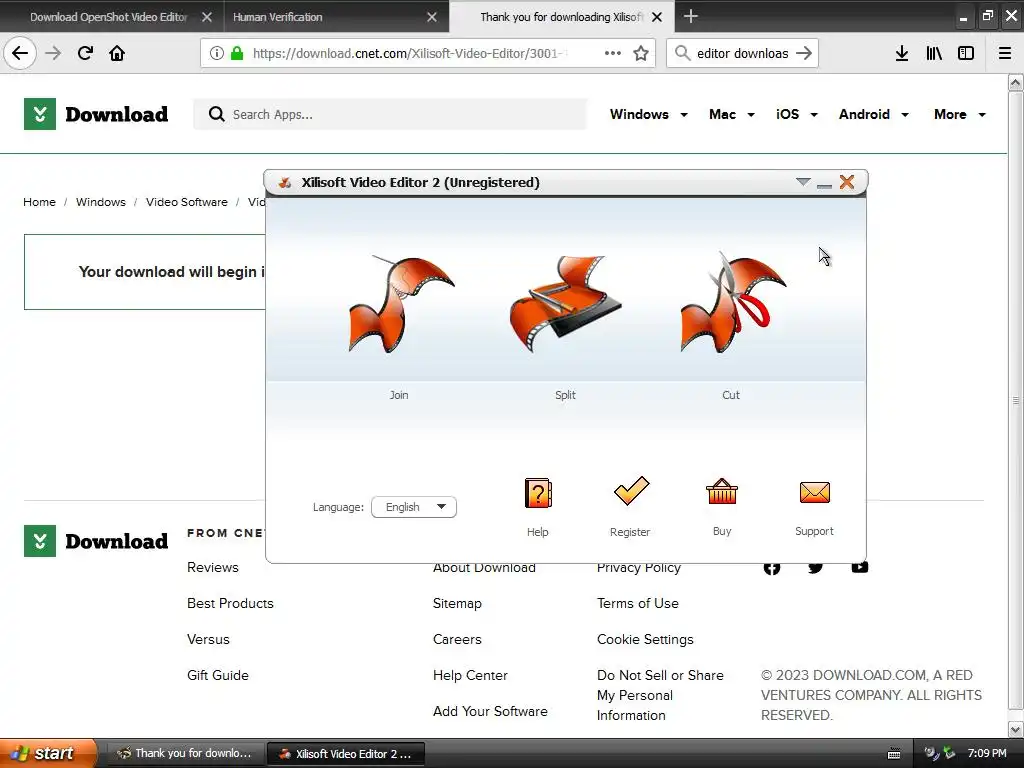Open page actions three-dots menu in URL bar

tap(613, 53)
